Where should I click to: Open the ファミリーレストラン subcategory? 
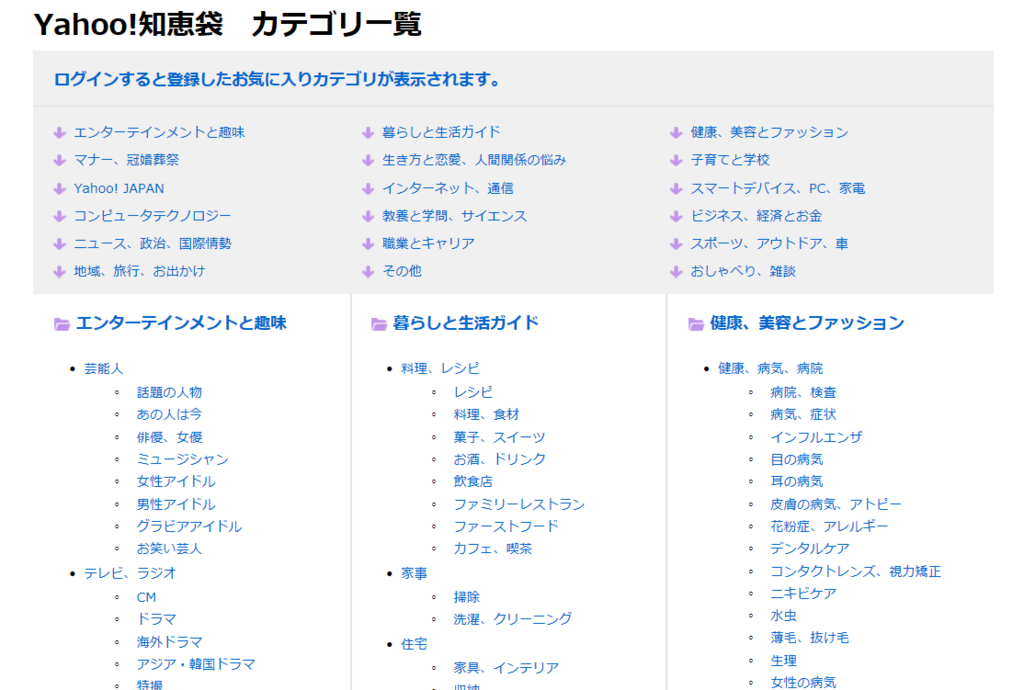(x=519, y=505)
